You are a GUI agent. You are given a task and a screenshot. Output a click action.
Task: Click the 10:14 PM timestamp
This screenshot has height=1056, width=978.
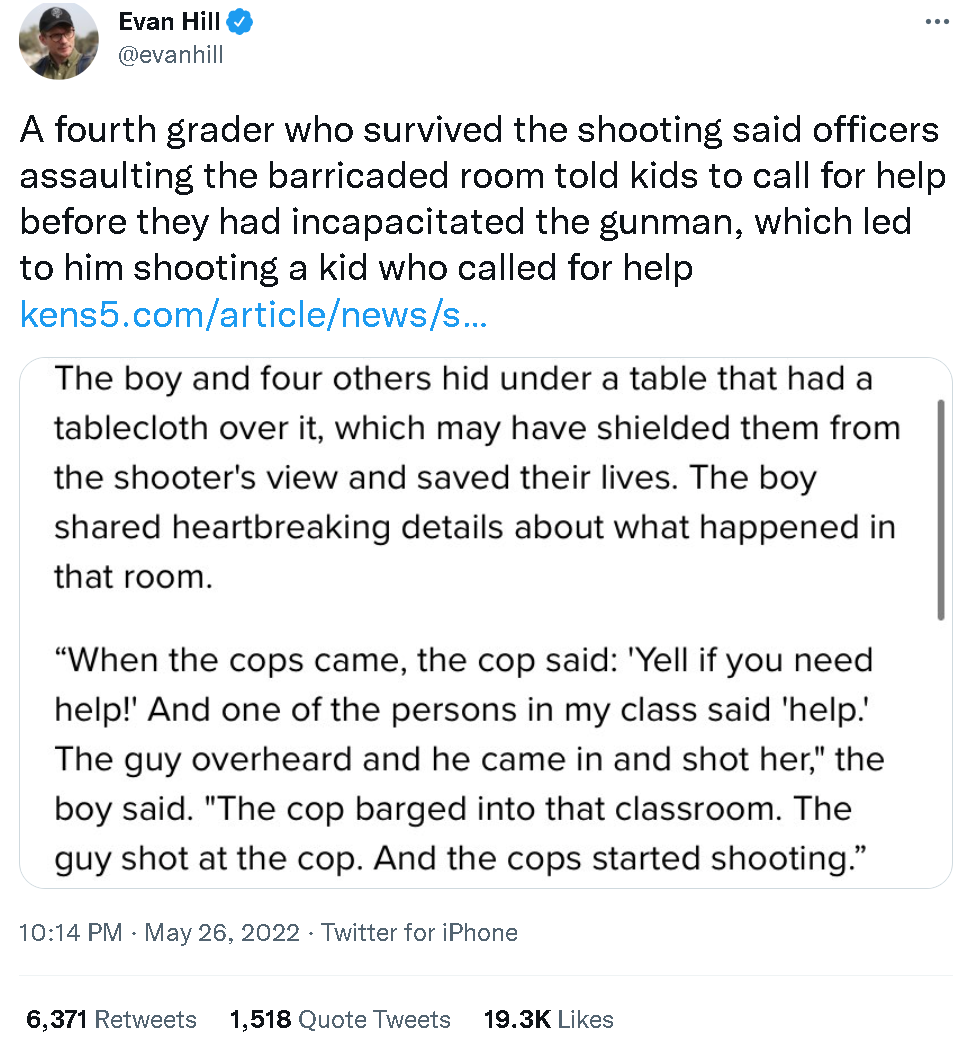tap(71, 933)
